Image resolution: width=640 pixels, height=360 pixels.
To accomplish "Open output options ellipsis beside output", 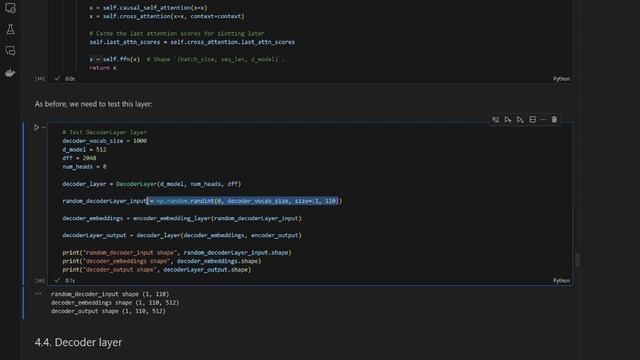I will [38, 294].
